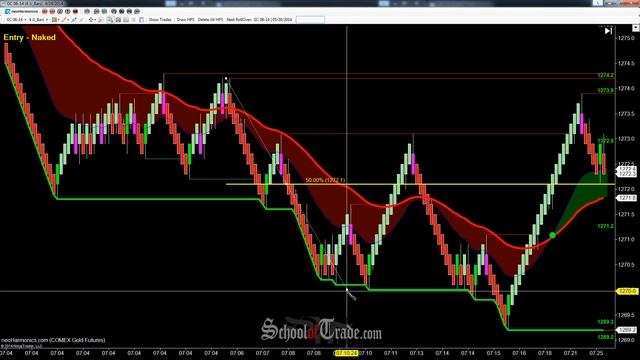The height and width of the screenshot is (360, 640).
Task: Click the green dot marker on the moving average
Action: [552, 235]
